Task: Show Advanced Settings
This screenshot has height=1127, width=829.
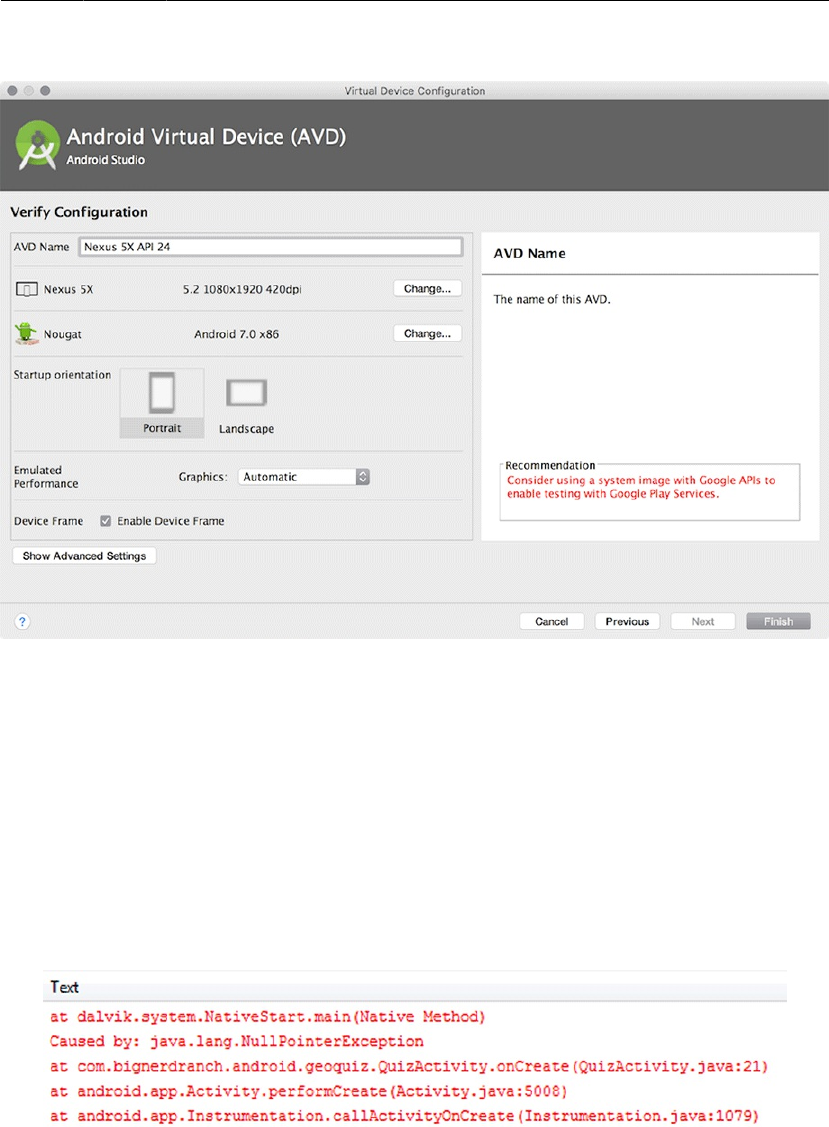Action: click(x=84, y=556)
